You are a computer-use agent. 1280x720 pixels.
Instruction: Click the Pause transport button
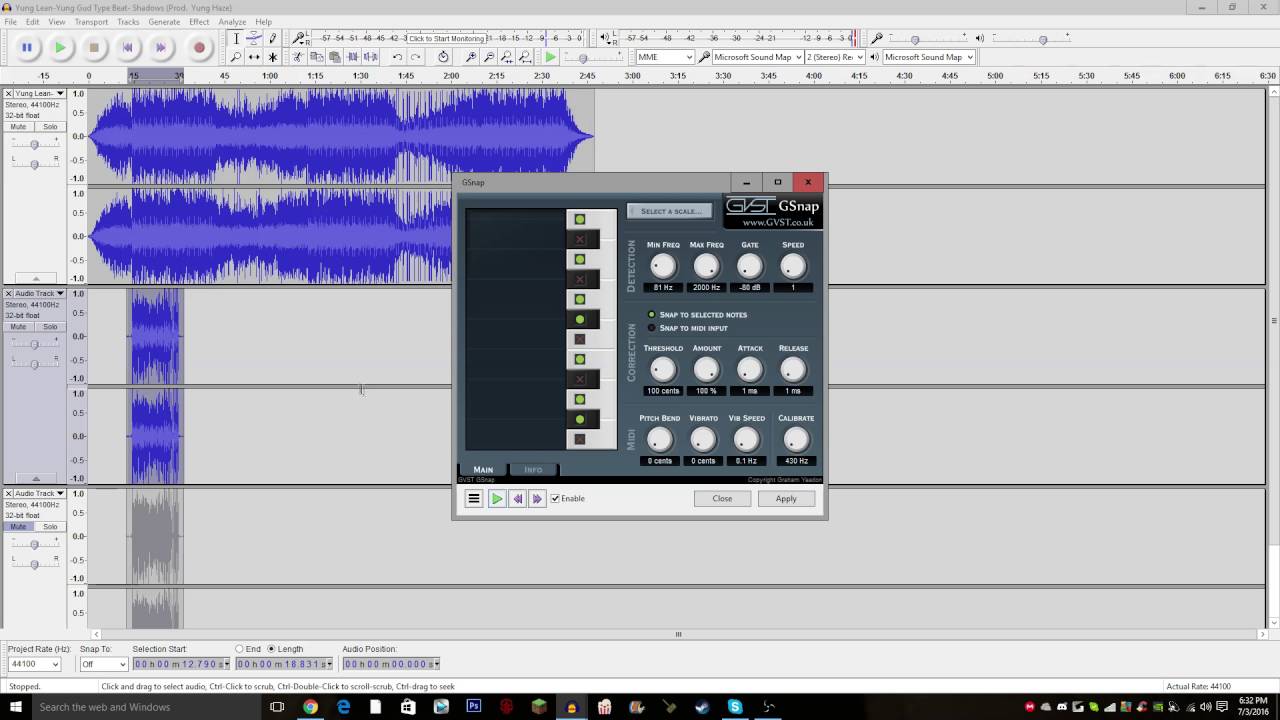[27, 47]
